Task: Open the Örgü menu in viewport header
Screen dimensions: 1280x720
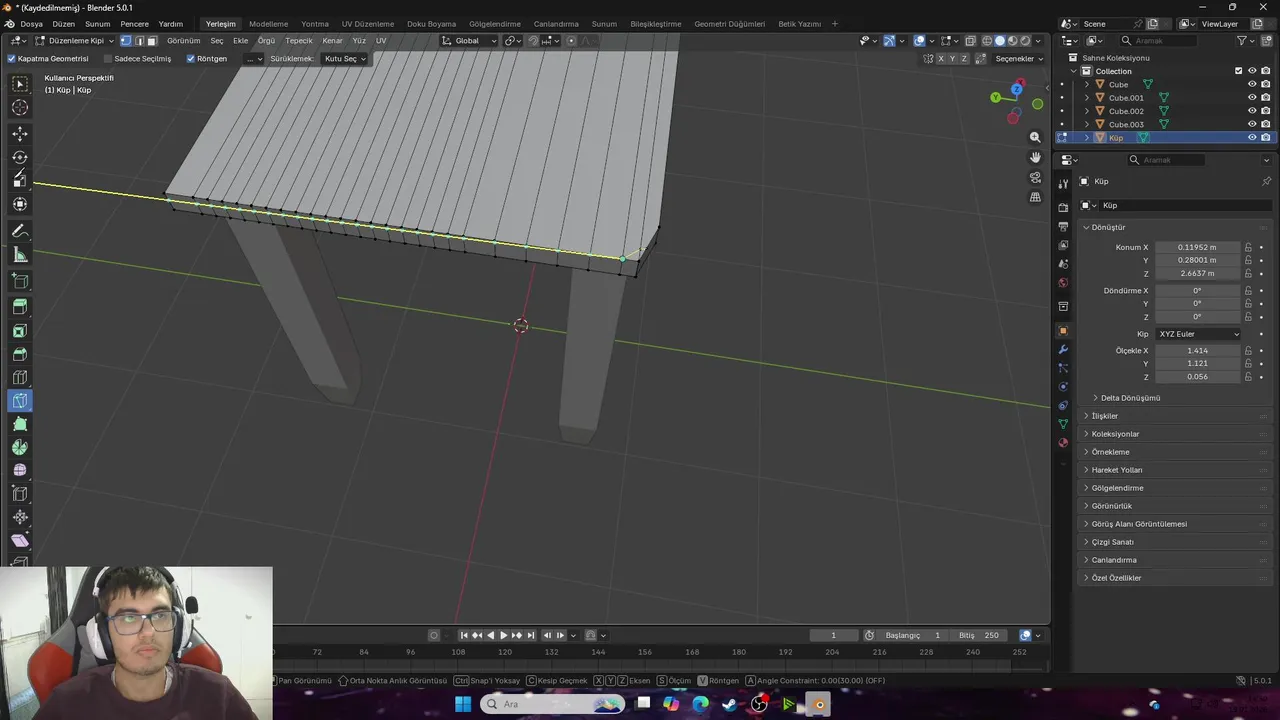Action: [266, 41]
